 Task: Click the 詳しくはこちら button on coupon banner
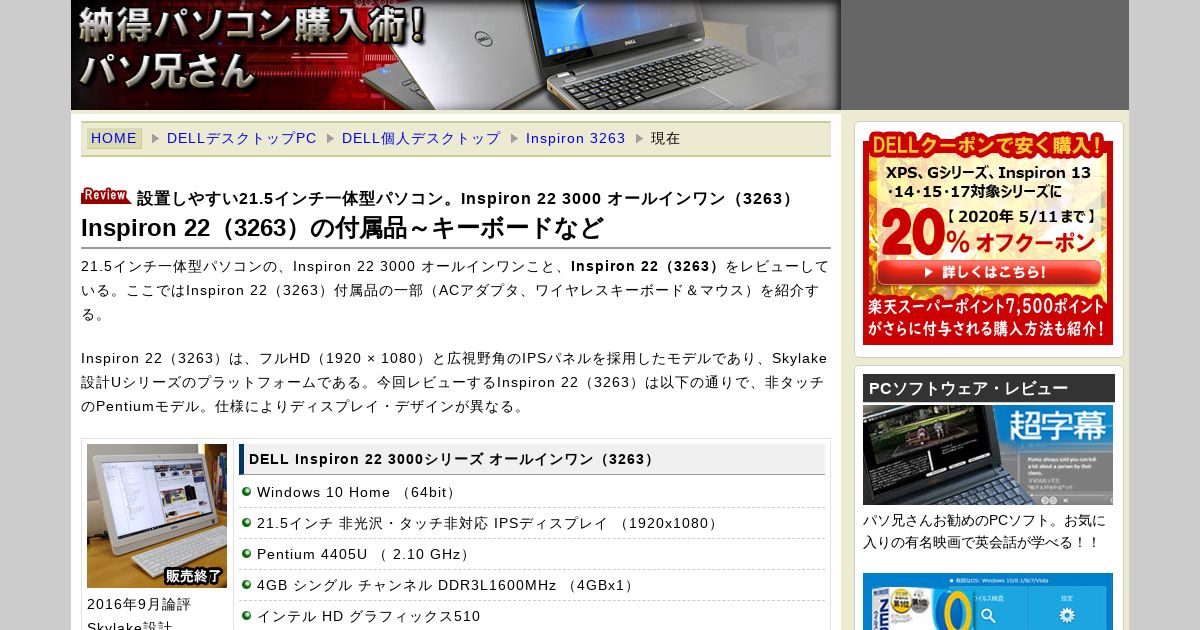988,272
